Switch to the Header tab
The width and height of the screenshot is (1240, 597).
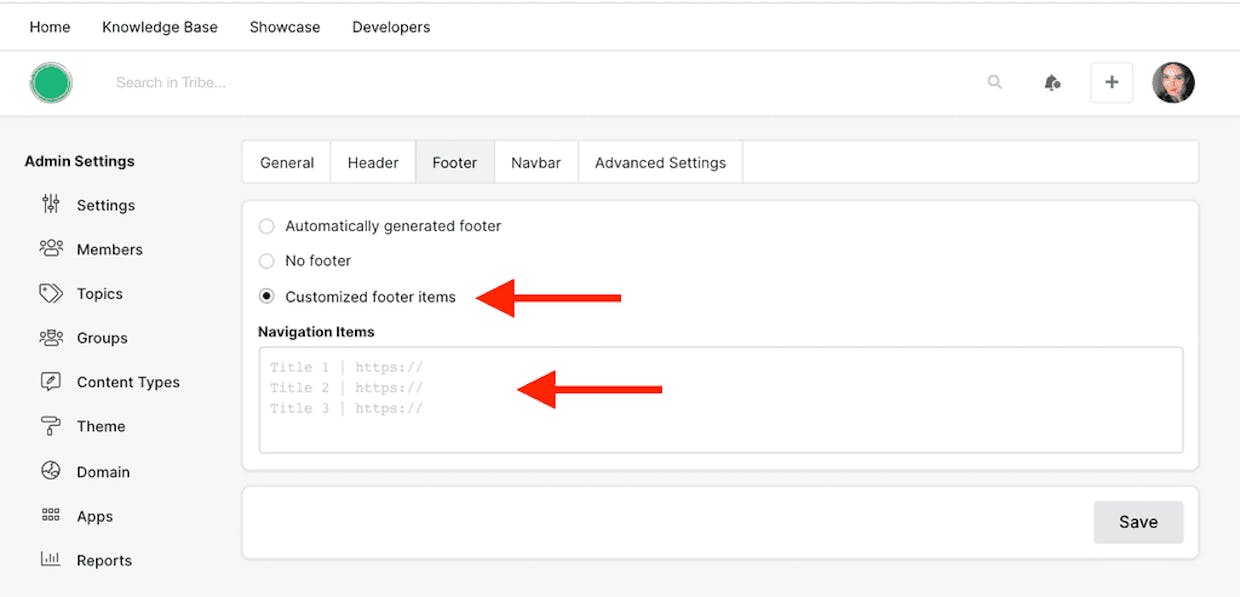(373, 163)
